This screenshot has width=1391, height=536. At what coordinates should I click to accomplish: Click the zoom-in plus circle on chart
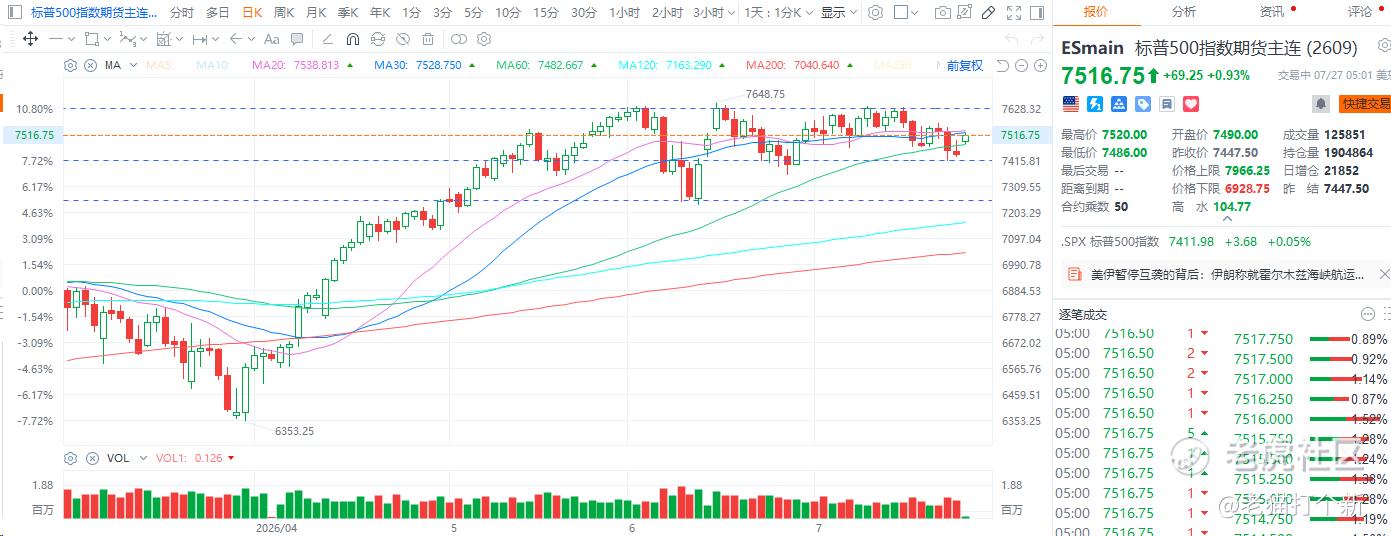pyautogui.click(x=1040, y=65)
